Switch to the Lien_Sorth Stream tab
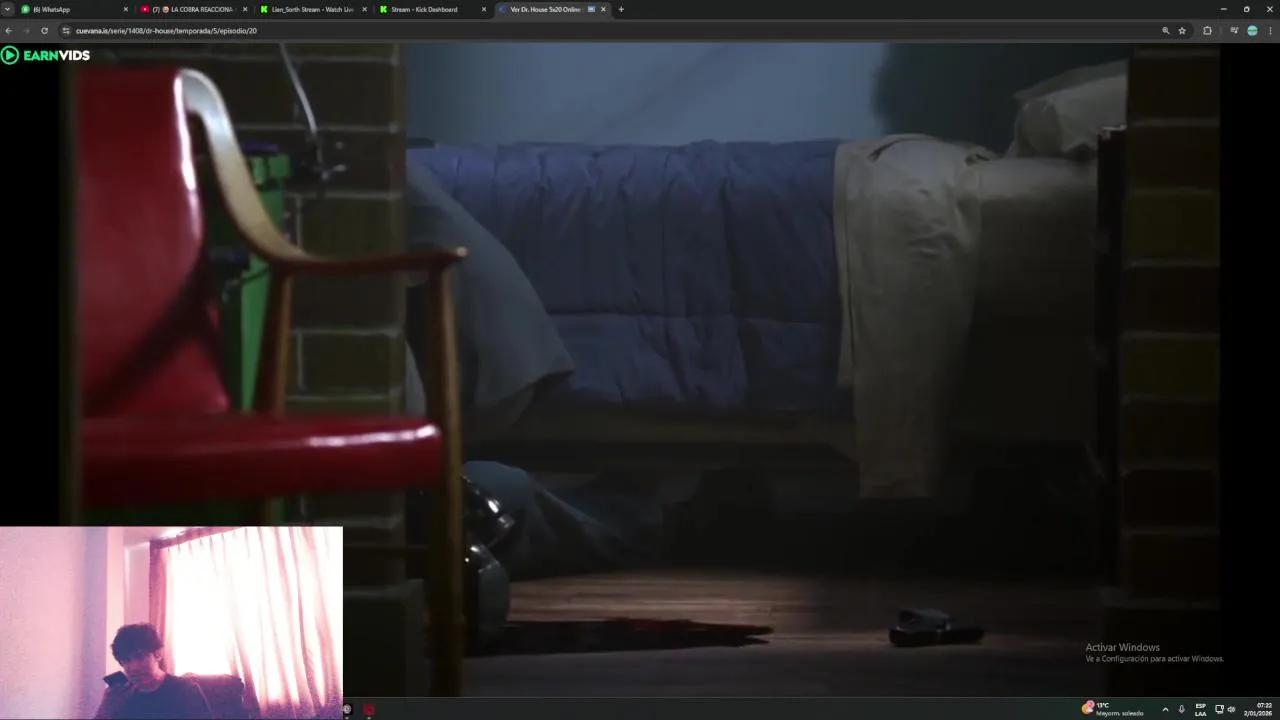The width and height of the screenshot is (1280, 720). [x=312, y=9]
